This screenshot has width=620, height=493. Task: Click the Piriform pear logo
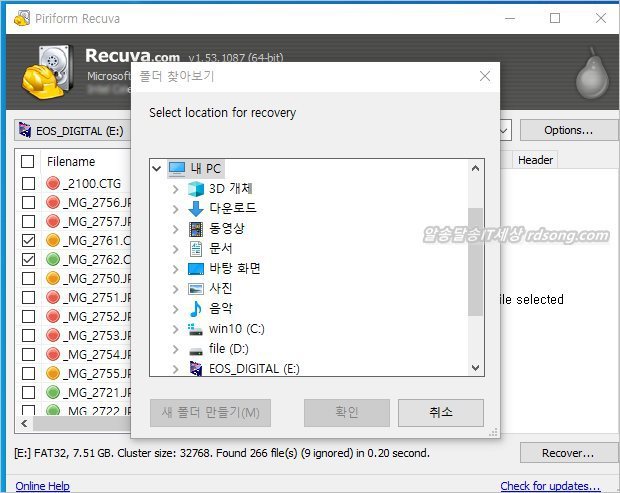pyautogui.click(x=592, y=74)
